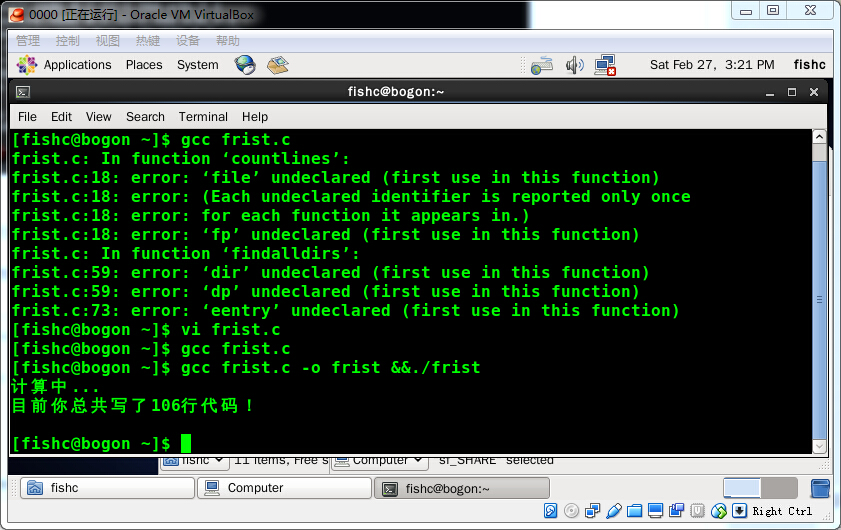Click the Right Ctrl host key label

(782, 511)
